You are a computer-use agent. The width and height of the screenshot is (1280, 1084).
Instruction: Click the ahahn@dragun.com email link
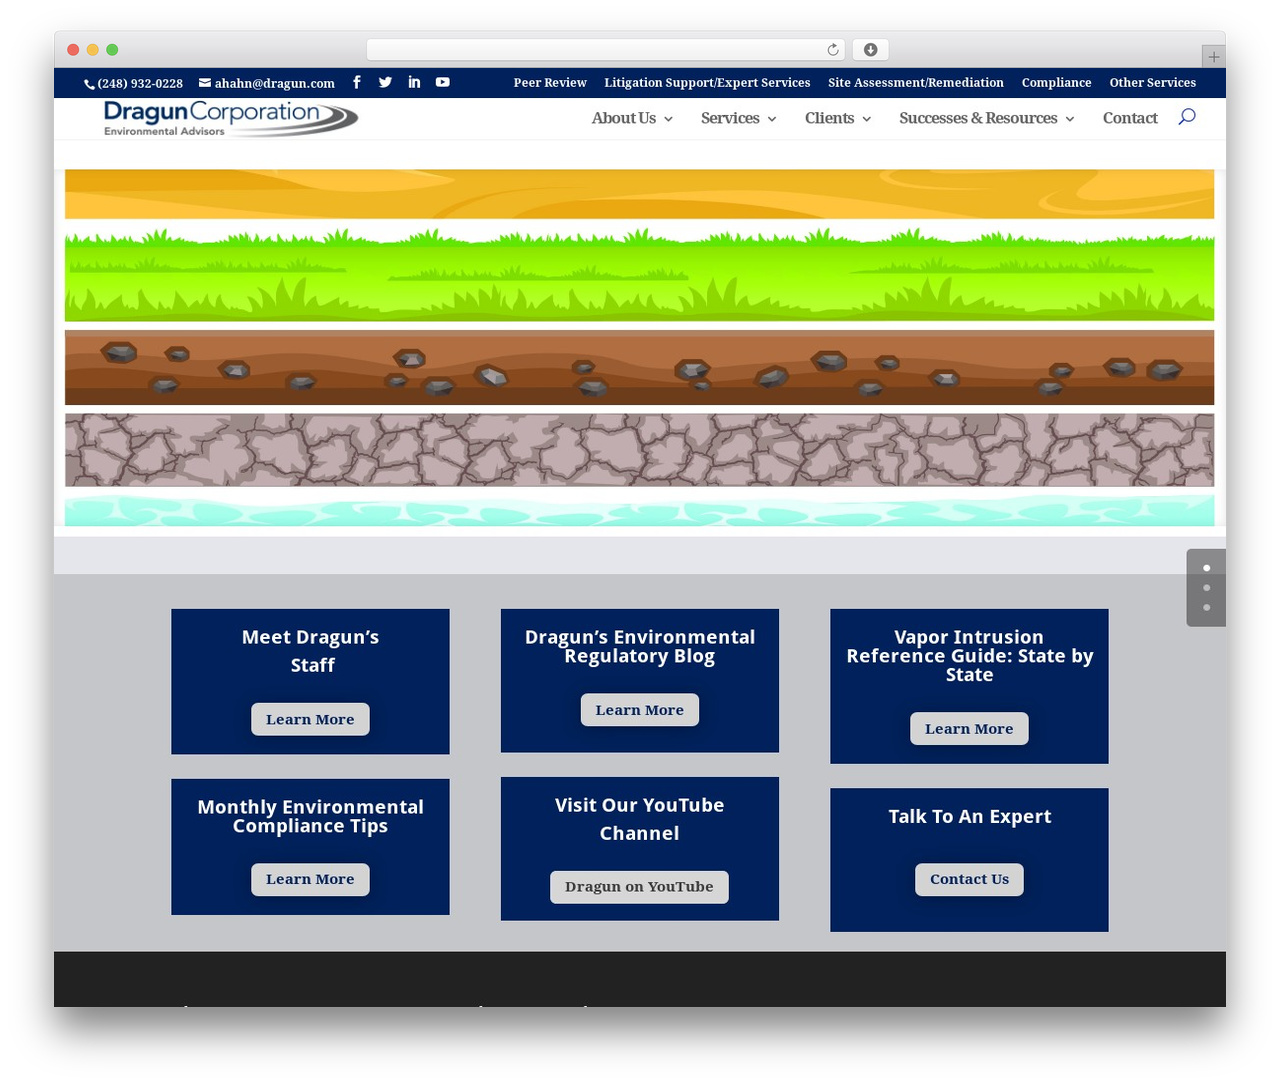[x=267, y=84]
